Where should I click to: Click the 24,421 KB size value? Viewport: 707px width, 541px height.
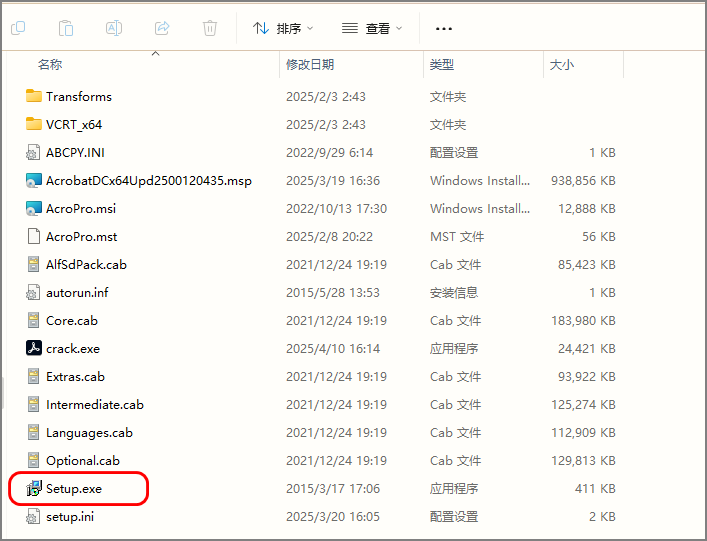click(587, 348)
